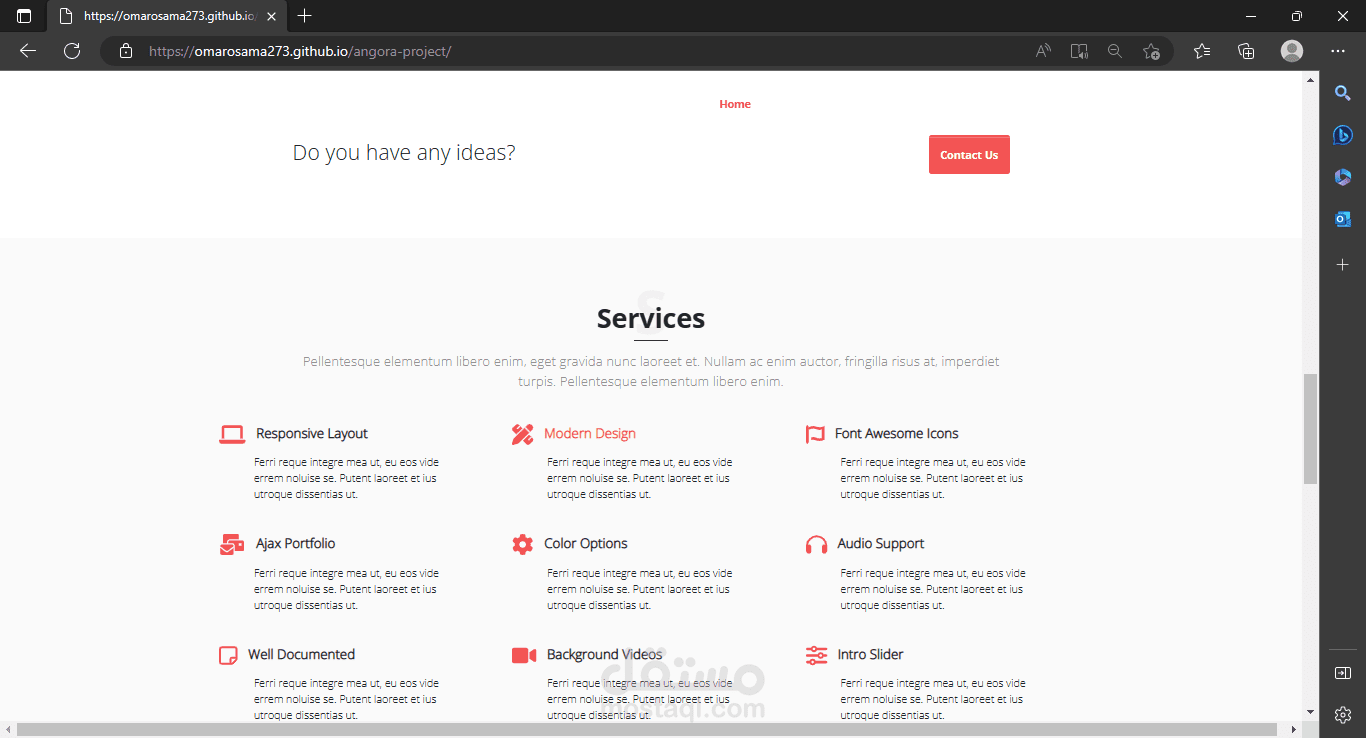Click the Well Documented note icon

(228, 655)
